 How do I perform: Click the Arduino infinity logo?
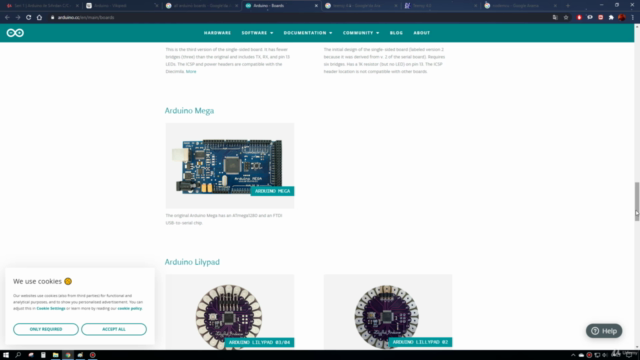tap(15, 33)
